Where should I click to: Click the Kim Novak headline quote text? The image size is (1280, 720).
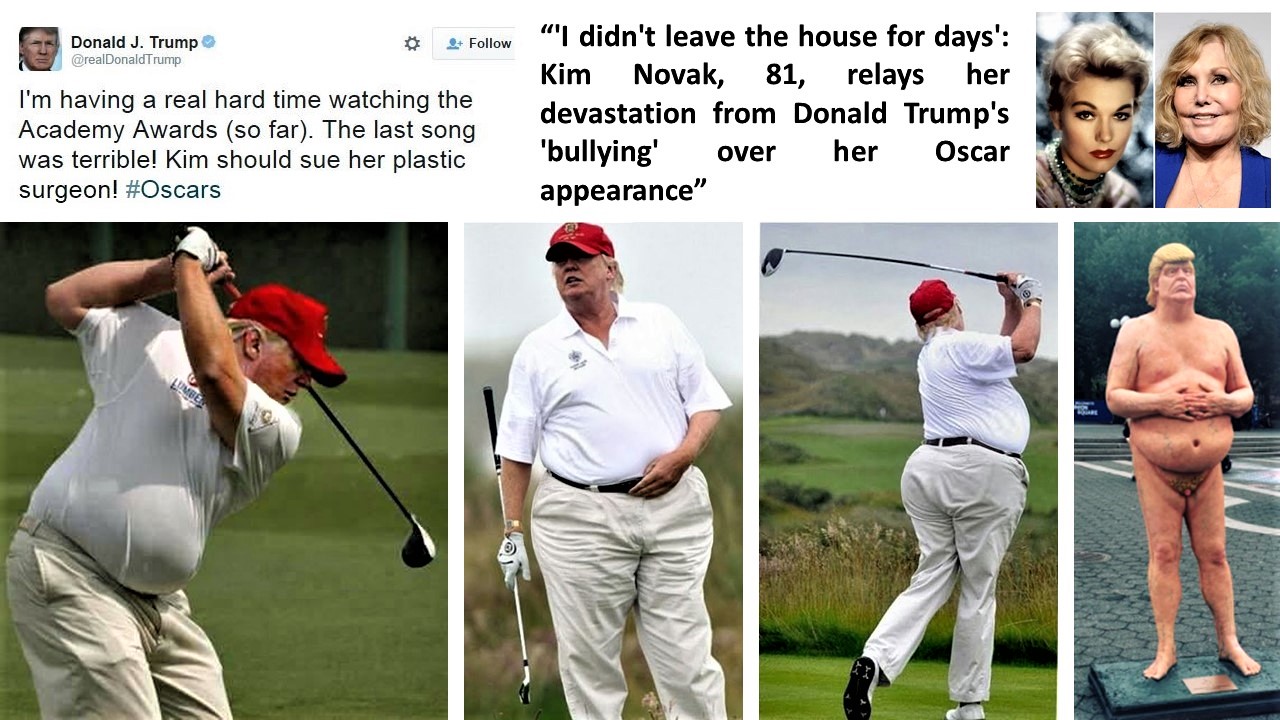tap(775, 113)
